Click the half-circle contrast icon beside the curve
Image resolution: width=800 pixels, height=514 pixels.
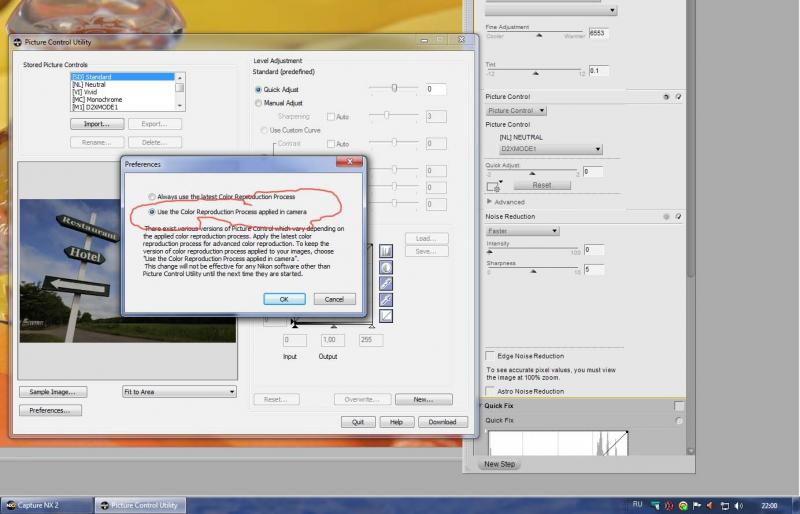[x=386, y=267]
